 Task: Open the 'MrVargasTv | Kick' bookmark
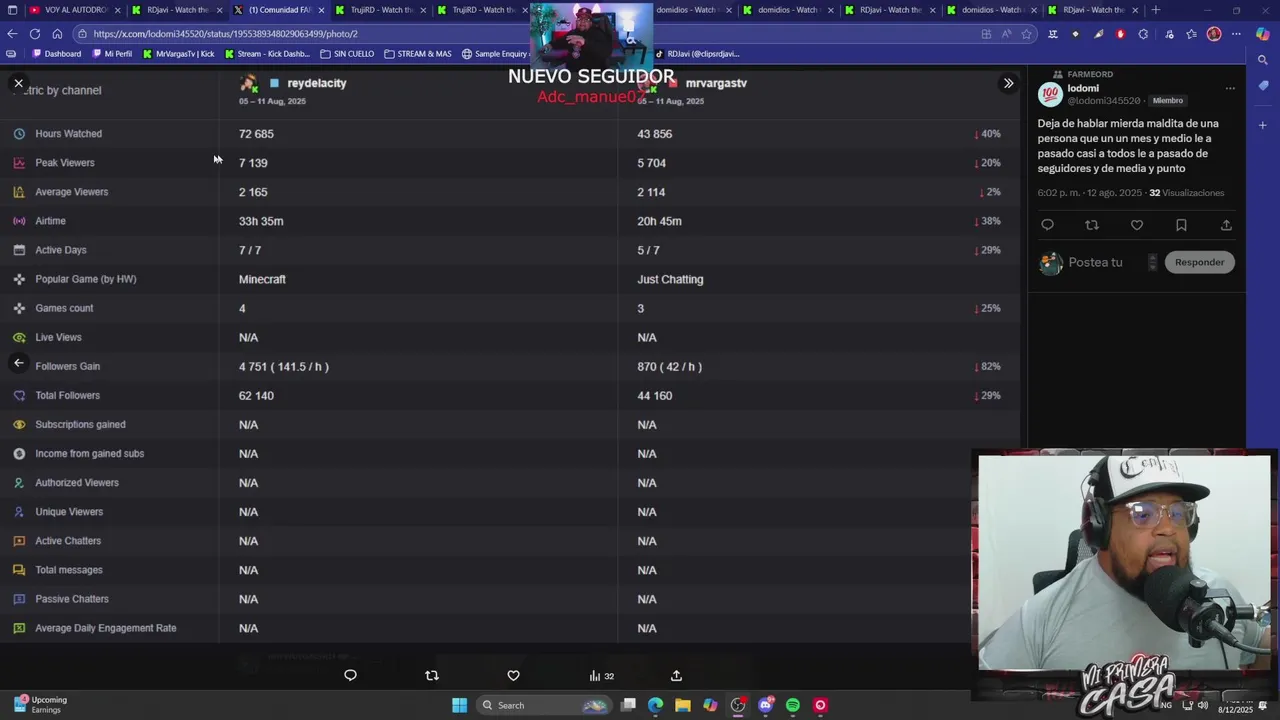[x=178, y=54]
